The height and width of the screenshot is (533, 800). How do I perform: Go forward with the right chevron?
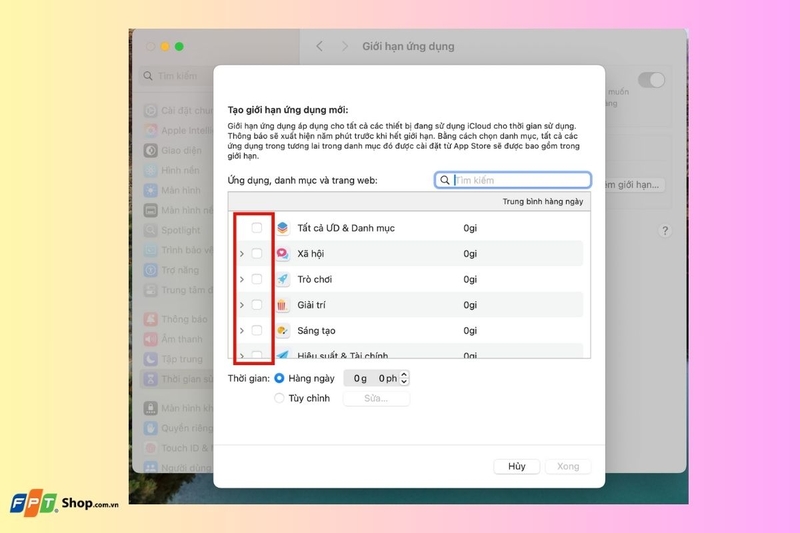pos(344,46)
